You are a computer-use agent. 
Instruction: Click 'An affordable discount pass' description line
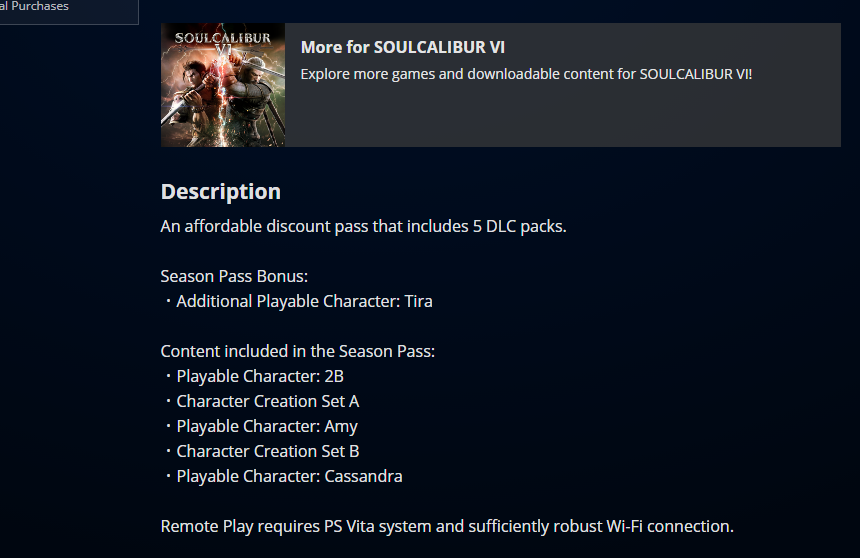[x=363, y=226]
